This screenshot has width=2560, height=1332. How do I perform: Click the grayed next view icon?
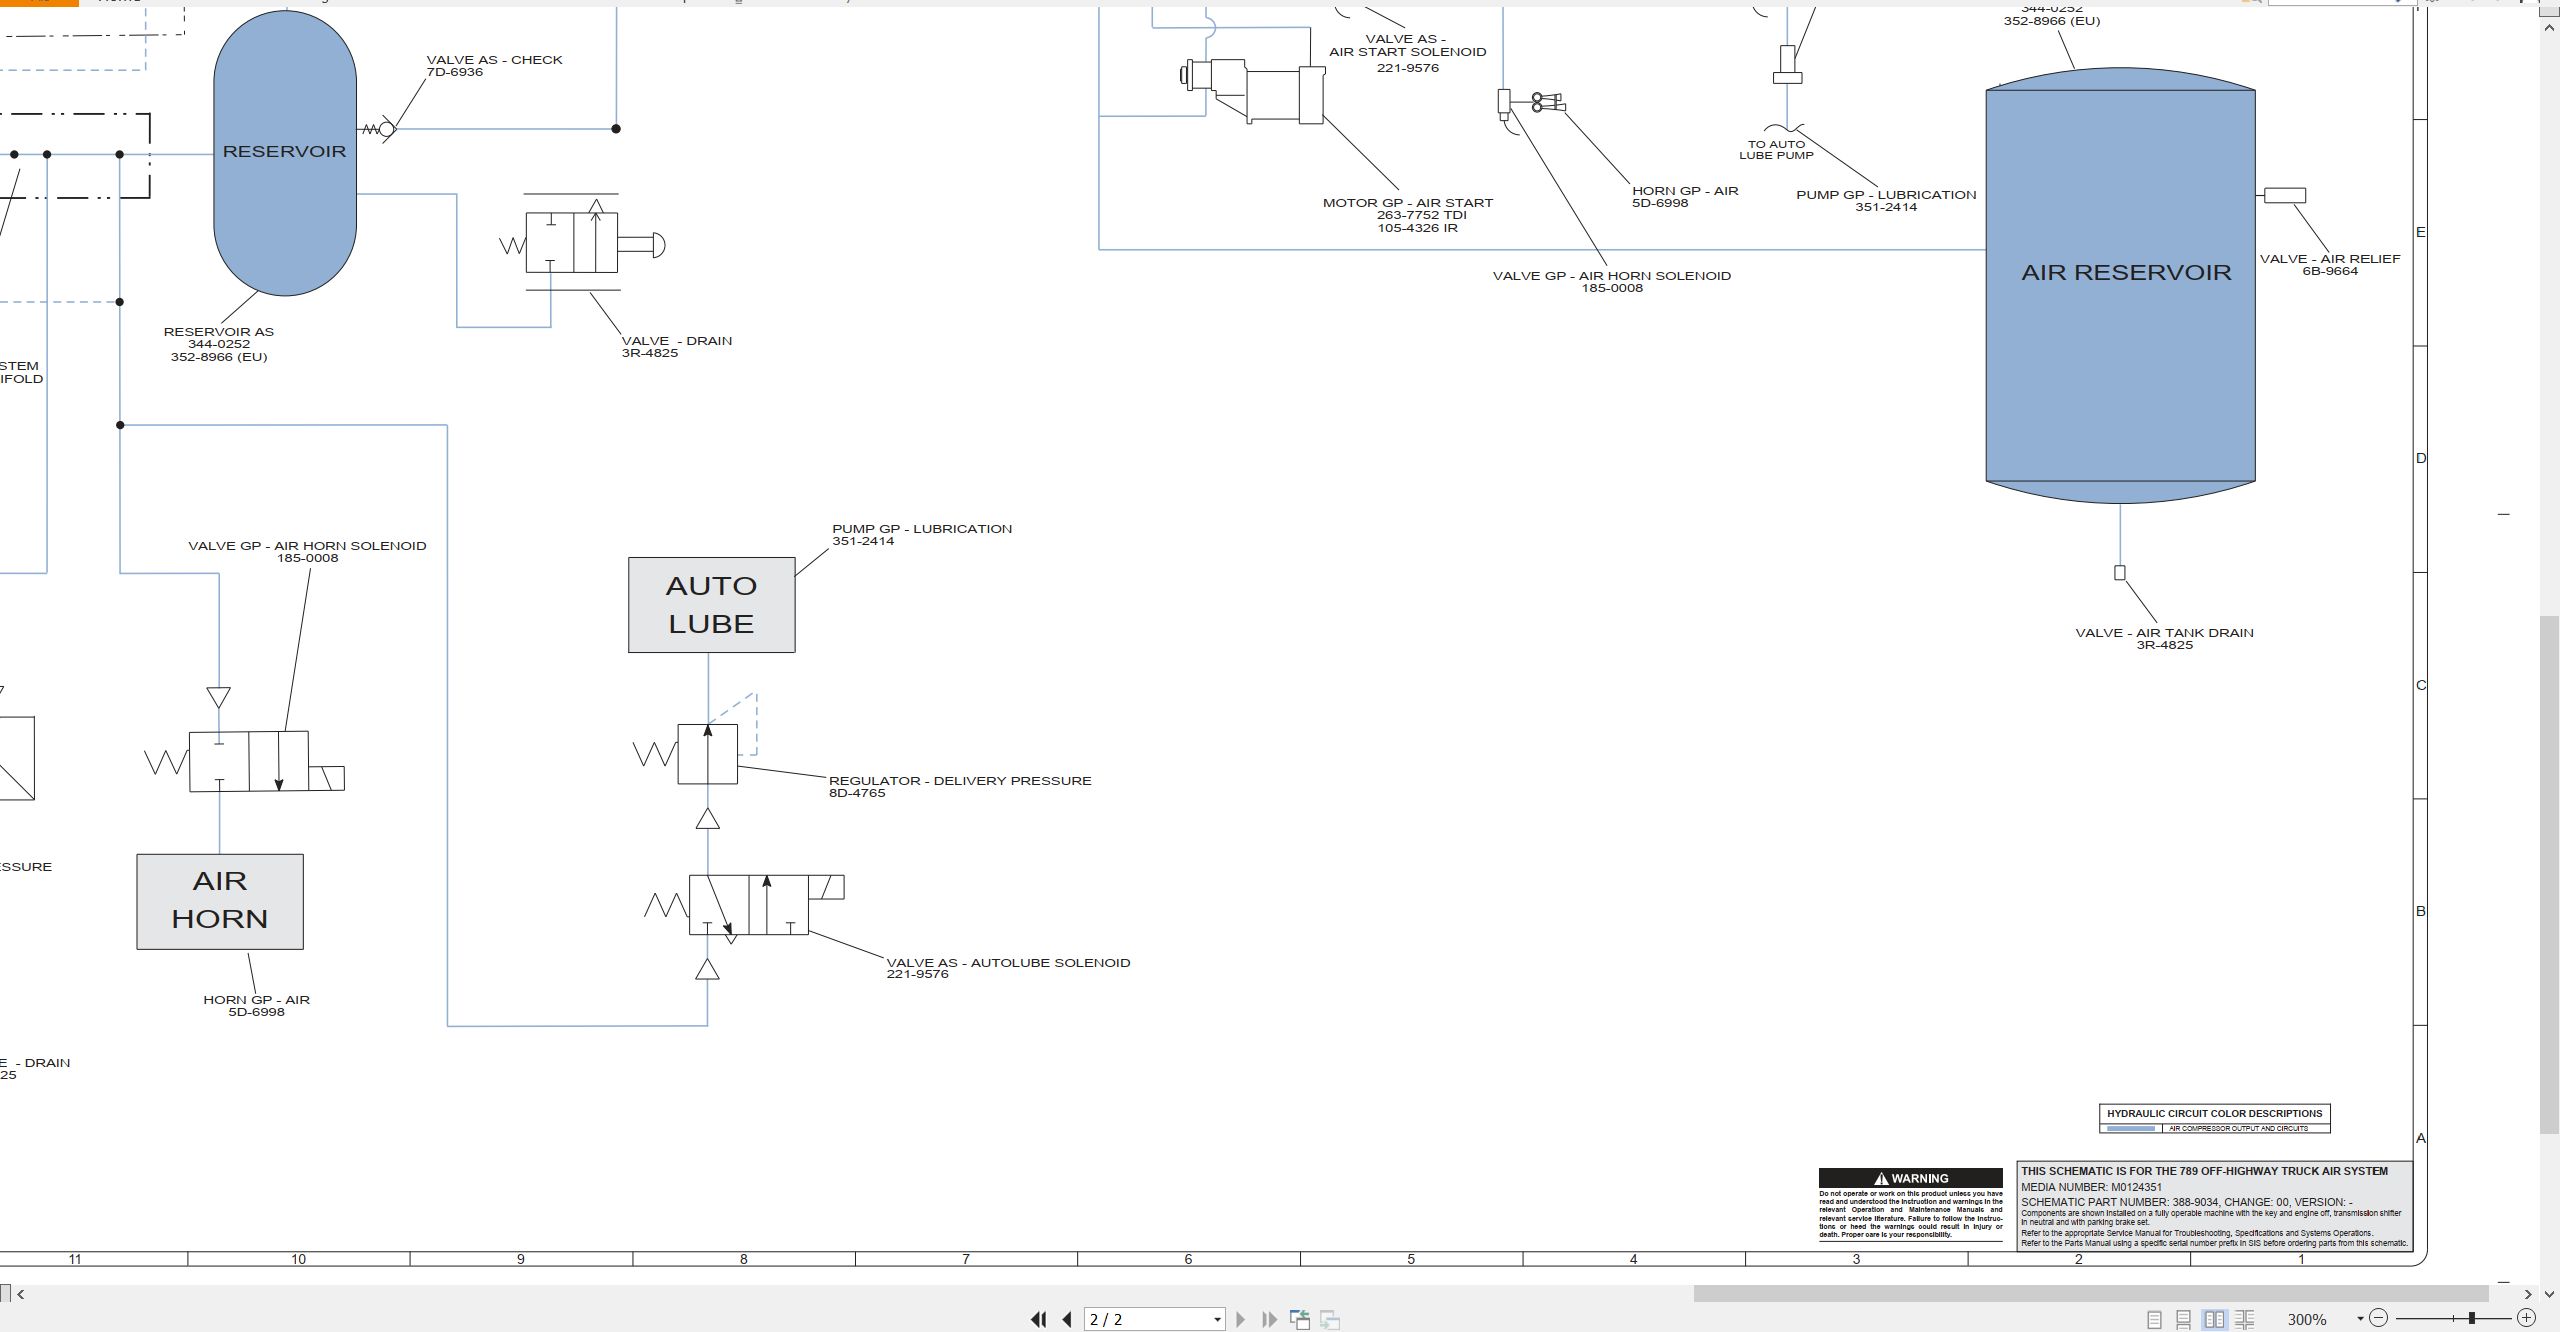[1330, 1319]
